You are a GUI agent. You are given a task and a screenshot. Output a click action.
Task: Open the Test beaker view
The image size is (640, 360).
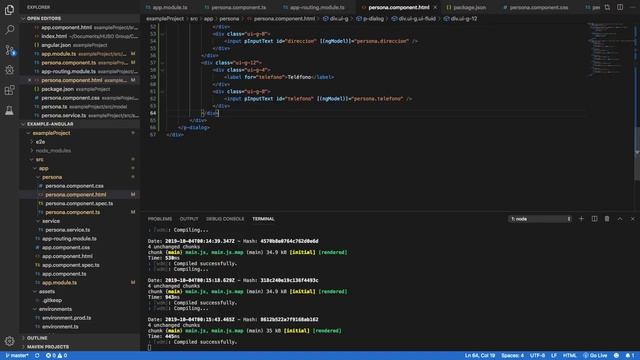point(9,110)
